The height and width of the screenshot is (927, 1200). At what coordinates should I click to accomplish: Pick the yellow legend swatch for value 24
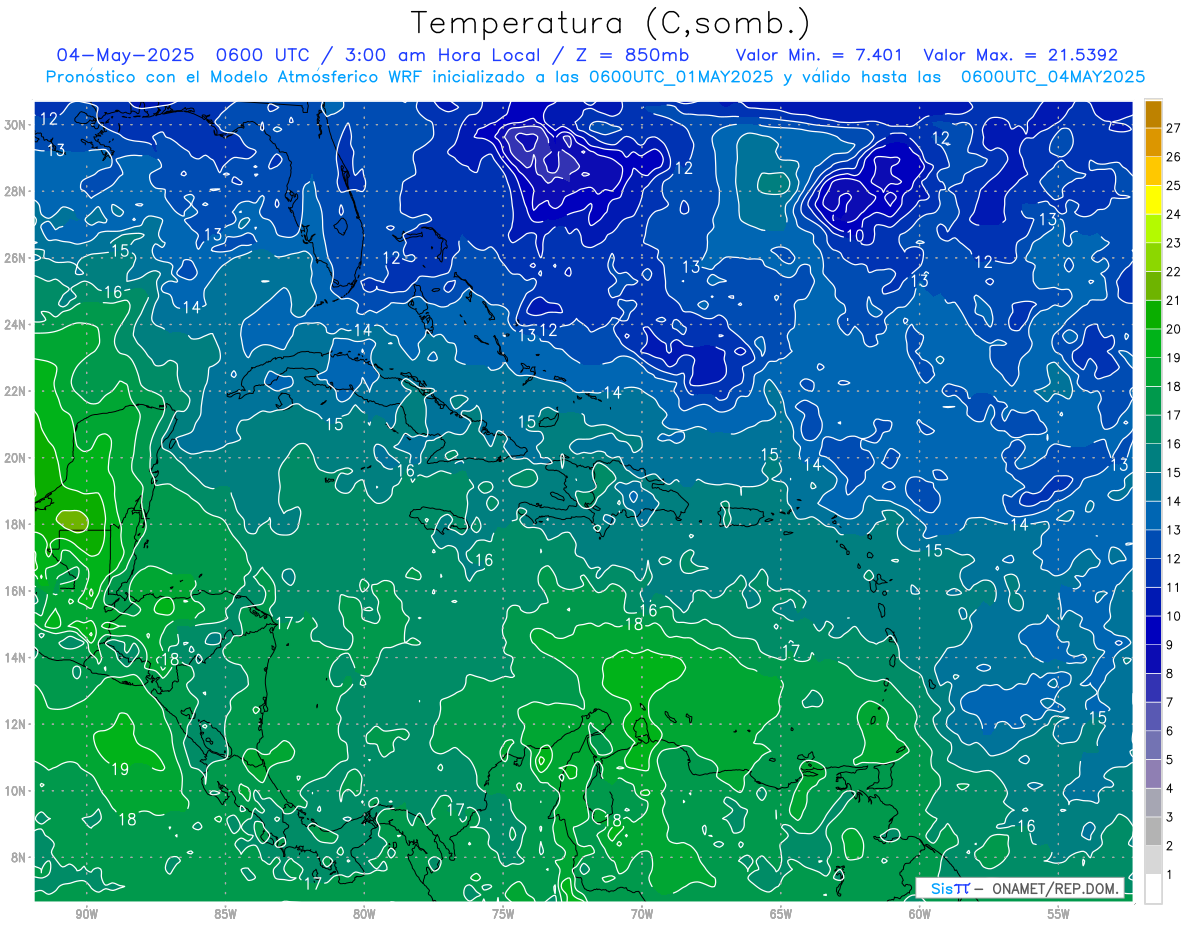point(1153,201)
